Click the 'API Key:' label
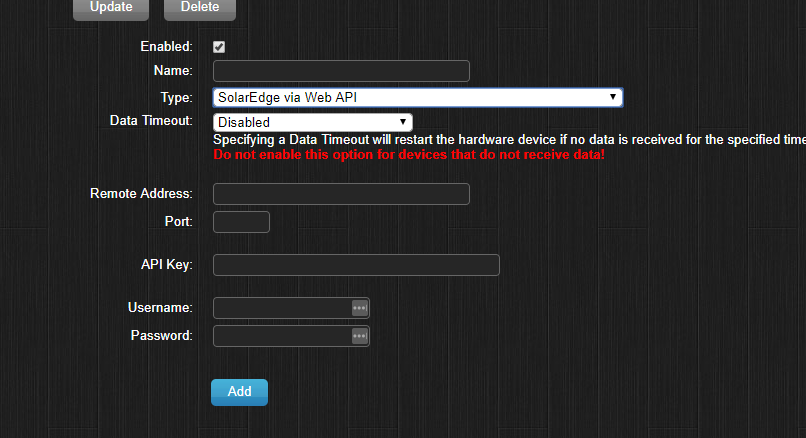 [167, 265]
